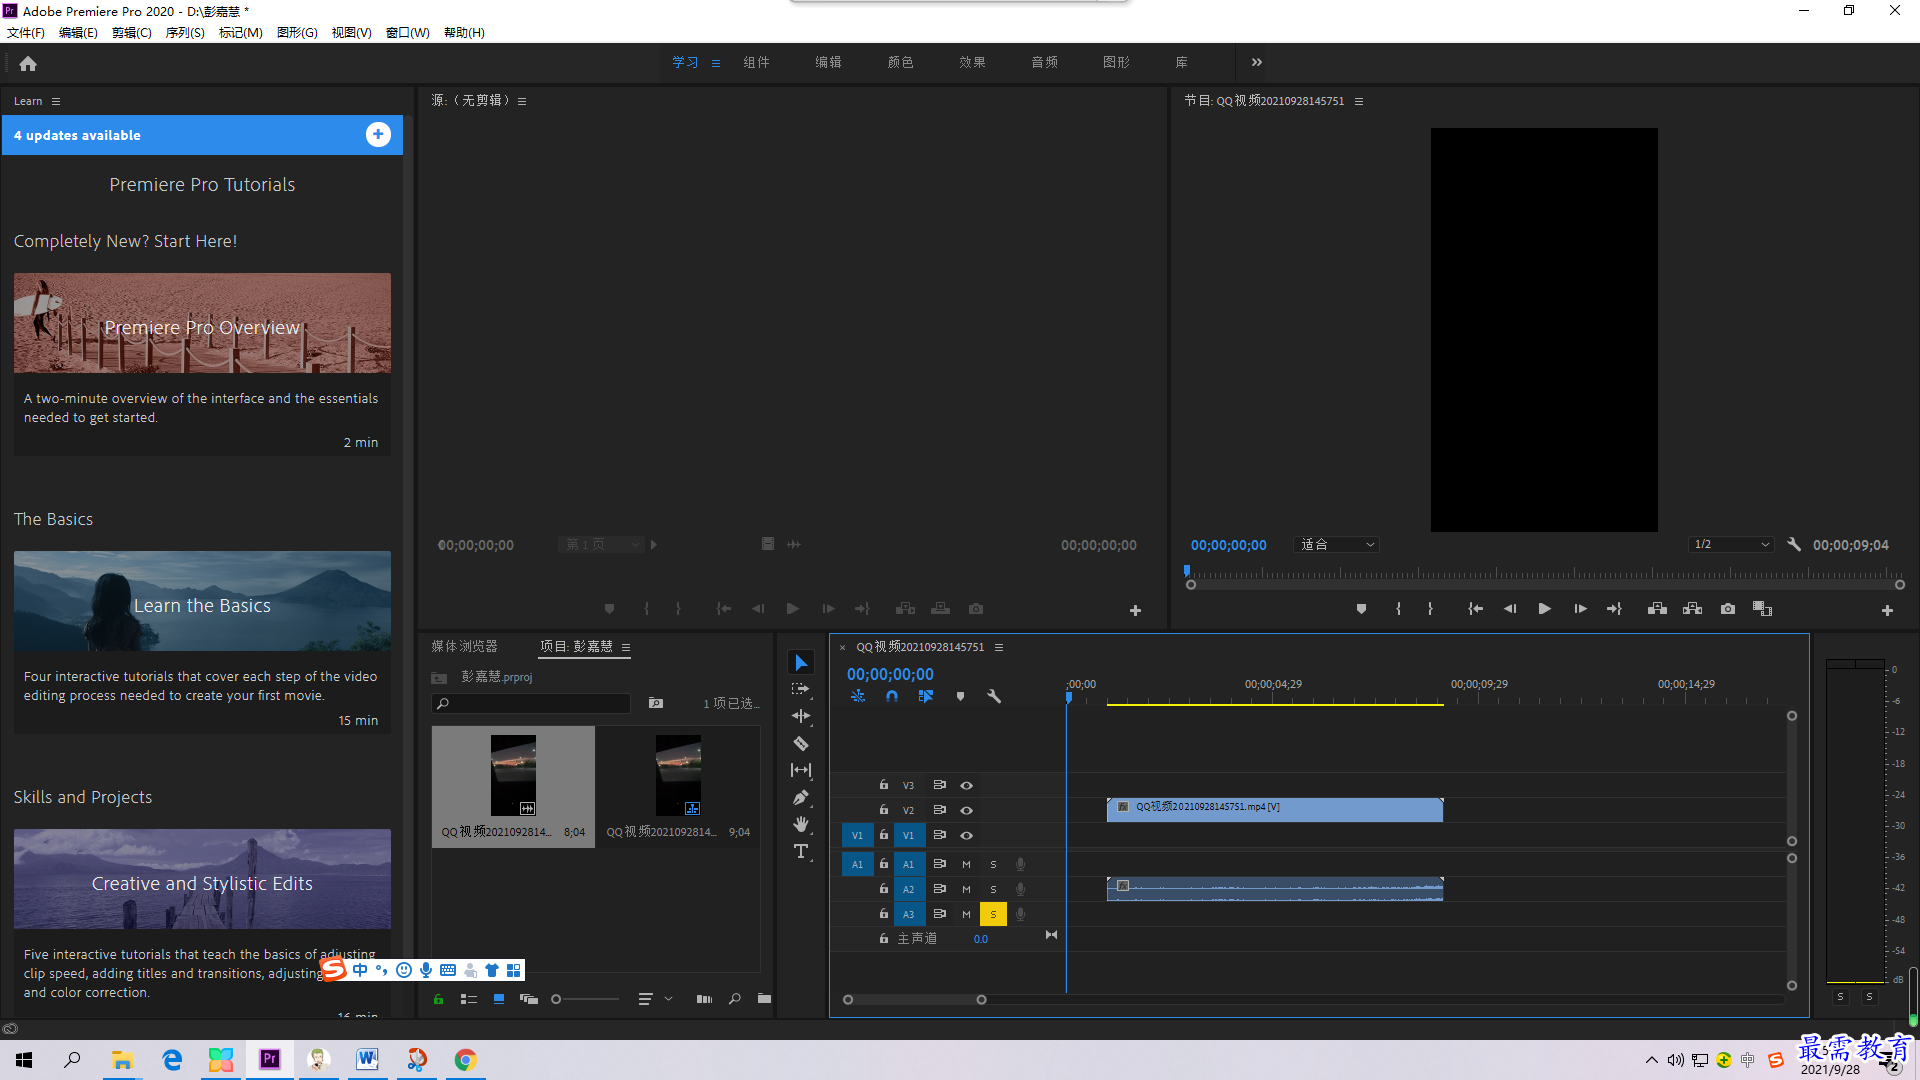Open the zoom level 适合 dropdown
The width and height of the screenshot is (1920, 1080).
click(1337, 545)
